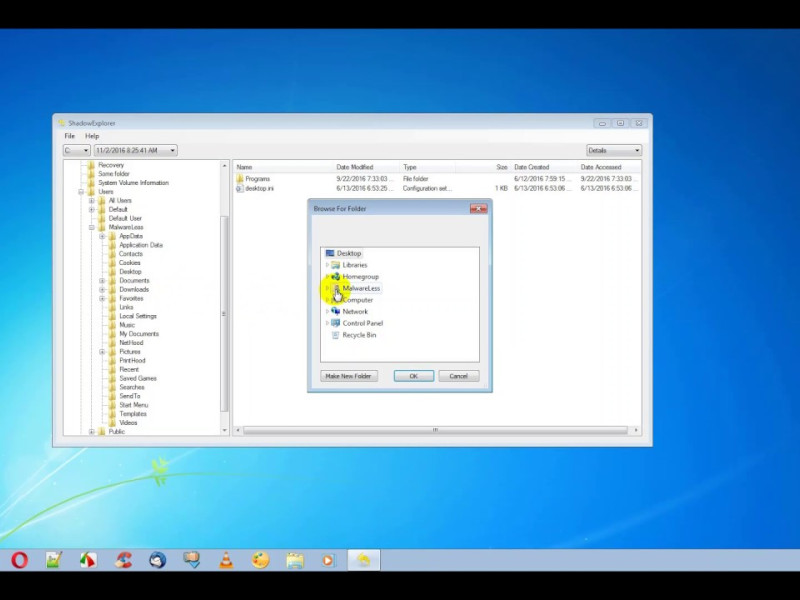Select the Music folder in left tree

pos(127,325)
